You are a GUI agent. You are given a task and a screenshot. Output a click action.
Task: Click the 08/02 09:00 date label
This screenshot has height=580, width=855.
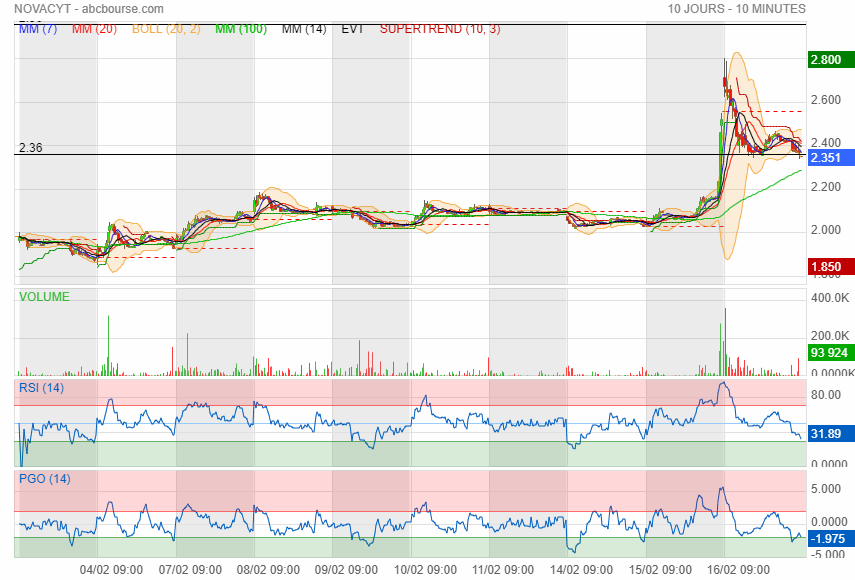[x=268, y=570]
